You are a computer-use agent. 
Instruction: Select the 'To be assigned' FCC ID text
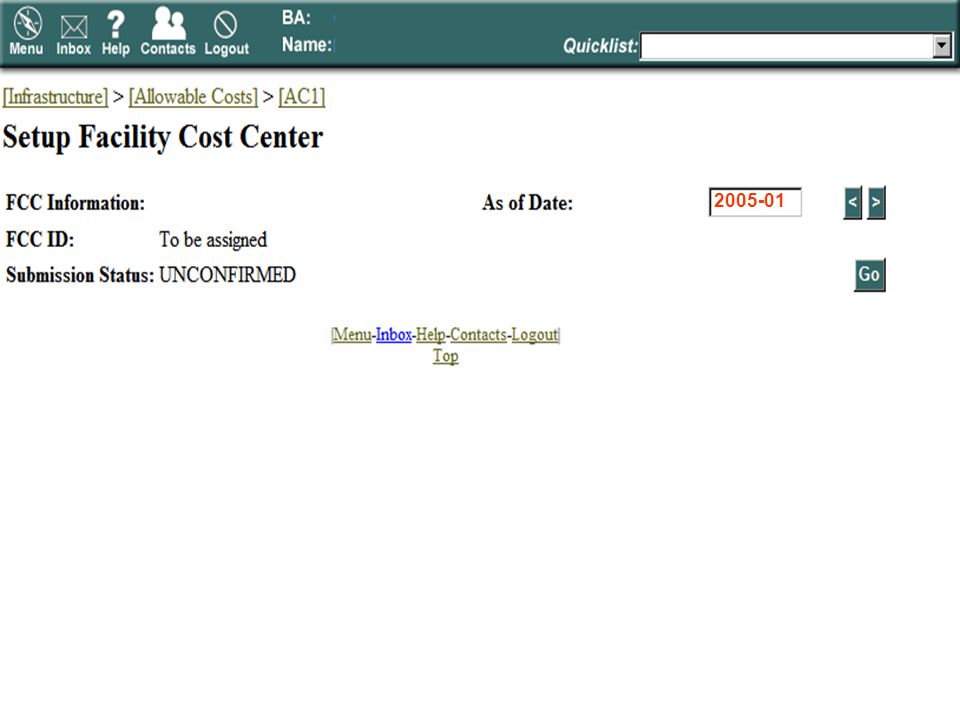coord(213,239)
